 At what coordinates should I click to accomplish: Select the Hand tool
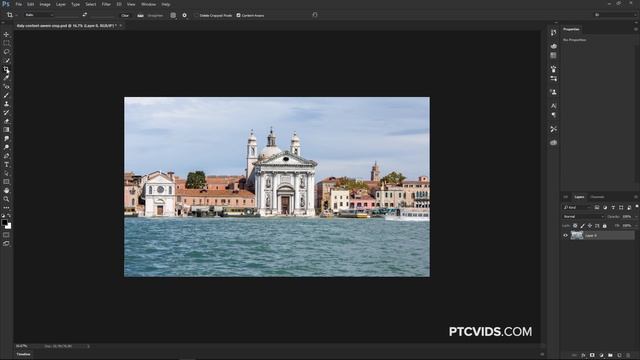6,191
